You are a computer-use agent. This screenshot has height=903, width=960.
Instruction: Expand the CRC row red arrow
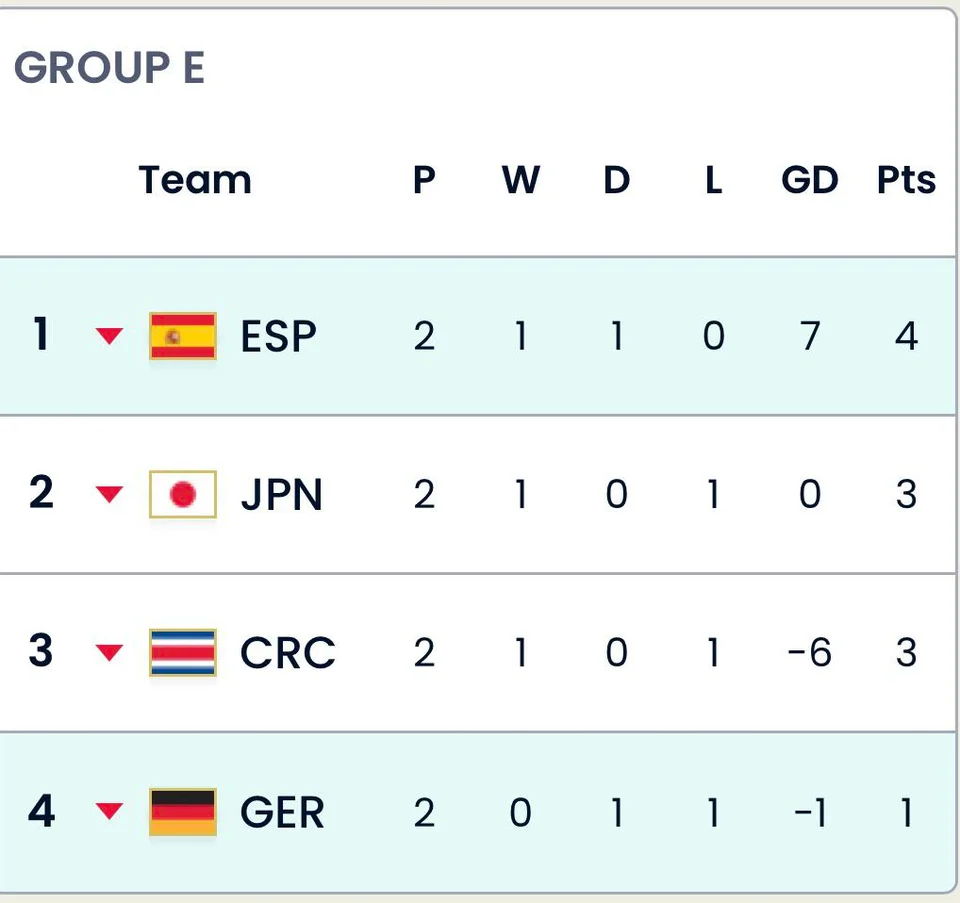[109, 653]
